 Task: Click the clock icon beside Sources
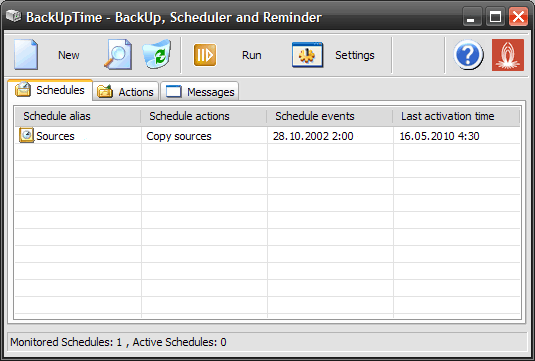pyautogui.click(x=26, y=135)
